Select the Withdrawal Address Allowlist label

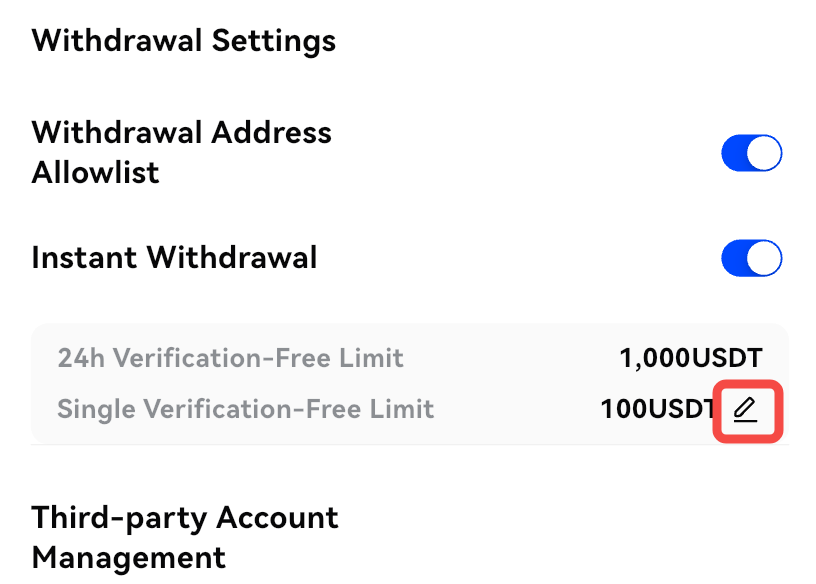(x=182, y=152)
